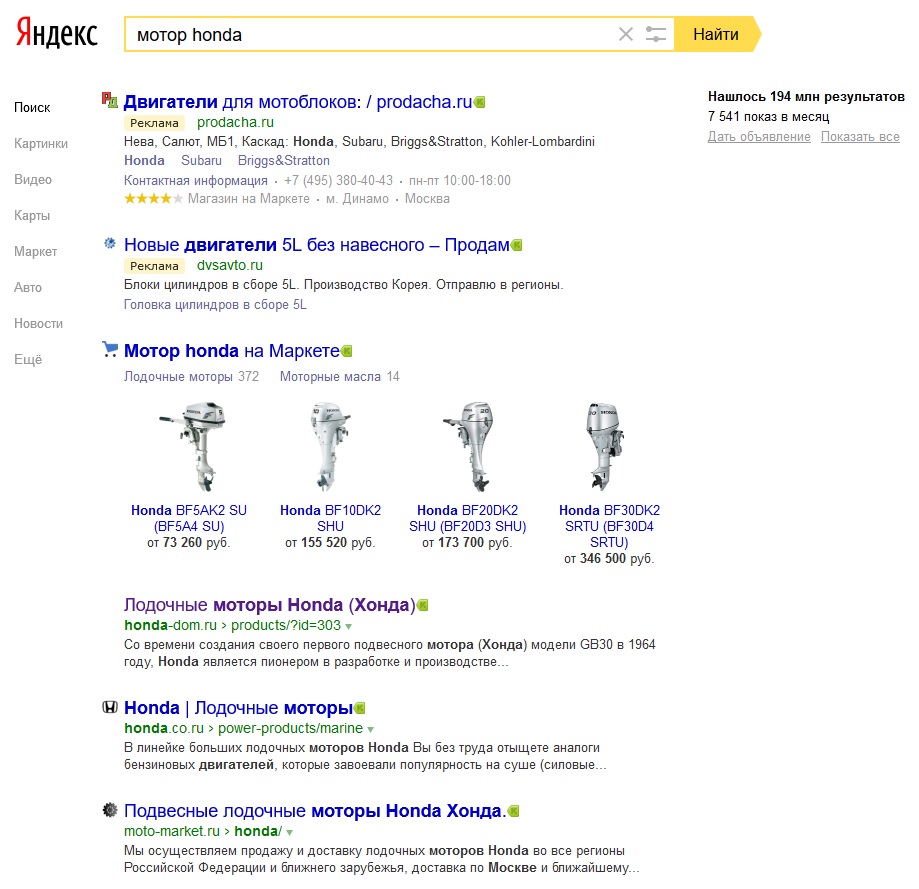Expand the honda-dom.ru result menu arrow
Image resolution: width=919 pixels, height=889 pixels.
(349, 626)
